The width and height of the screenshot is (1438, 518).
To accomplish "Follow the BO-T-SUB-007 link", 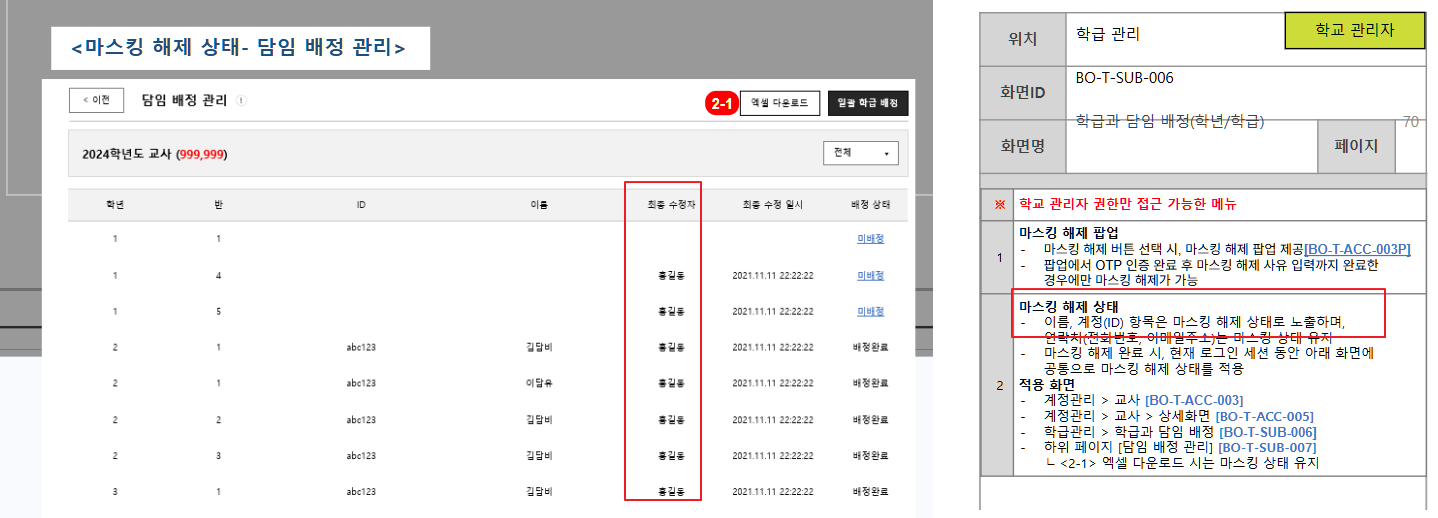I will tap(1266, 447).
